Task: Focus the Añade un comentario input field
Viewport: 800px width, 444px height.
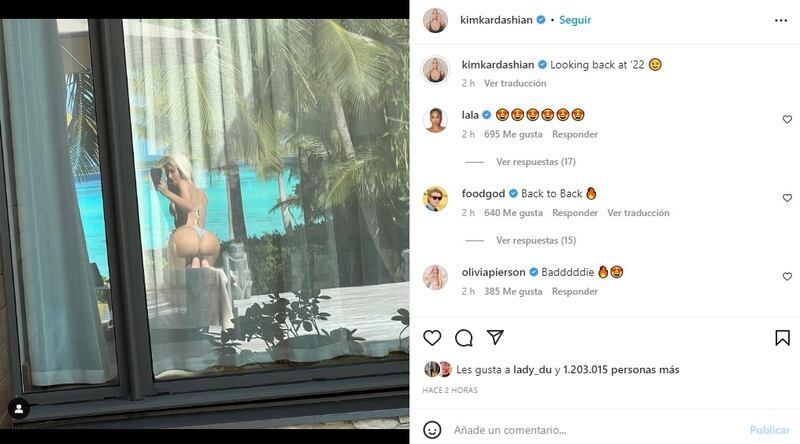Action: point(597,430)
